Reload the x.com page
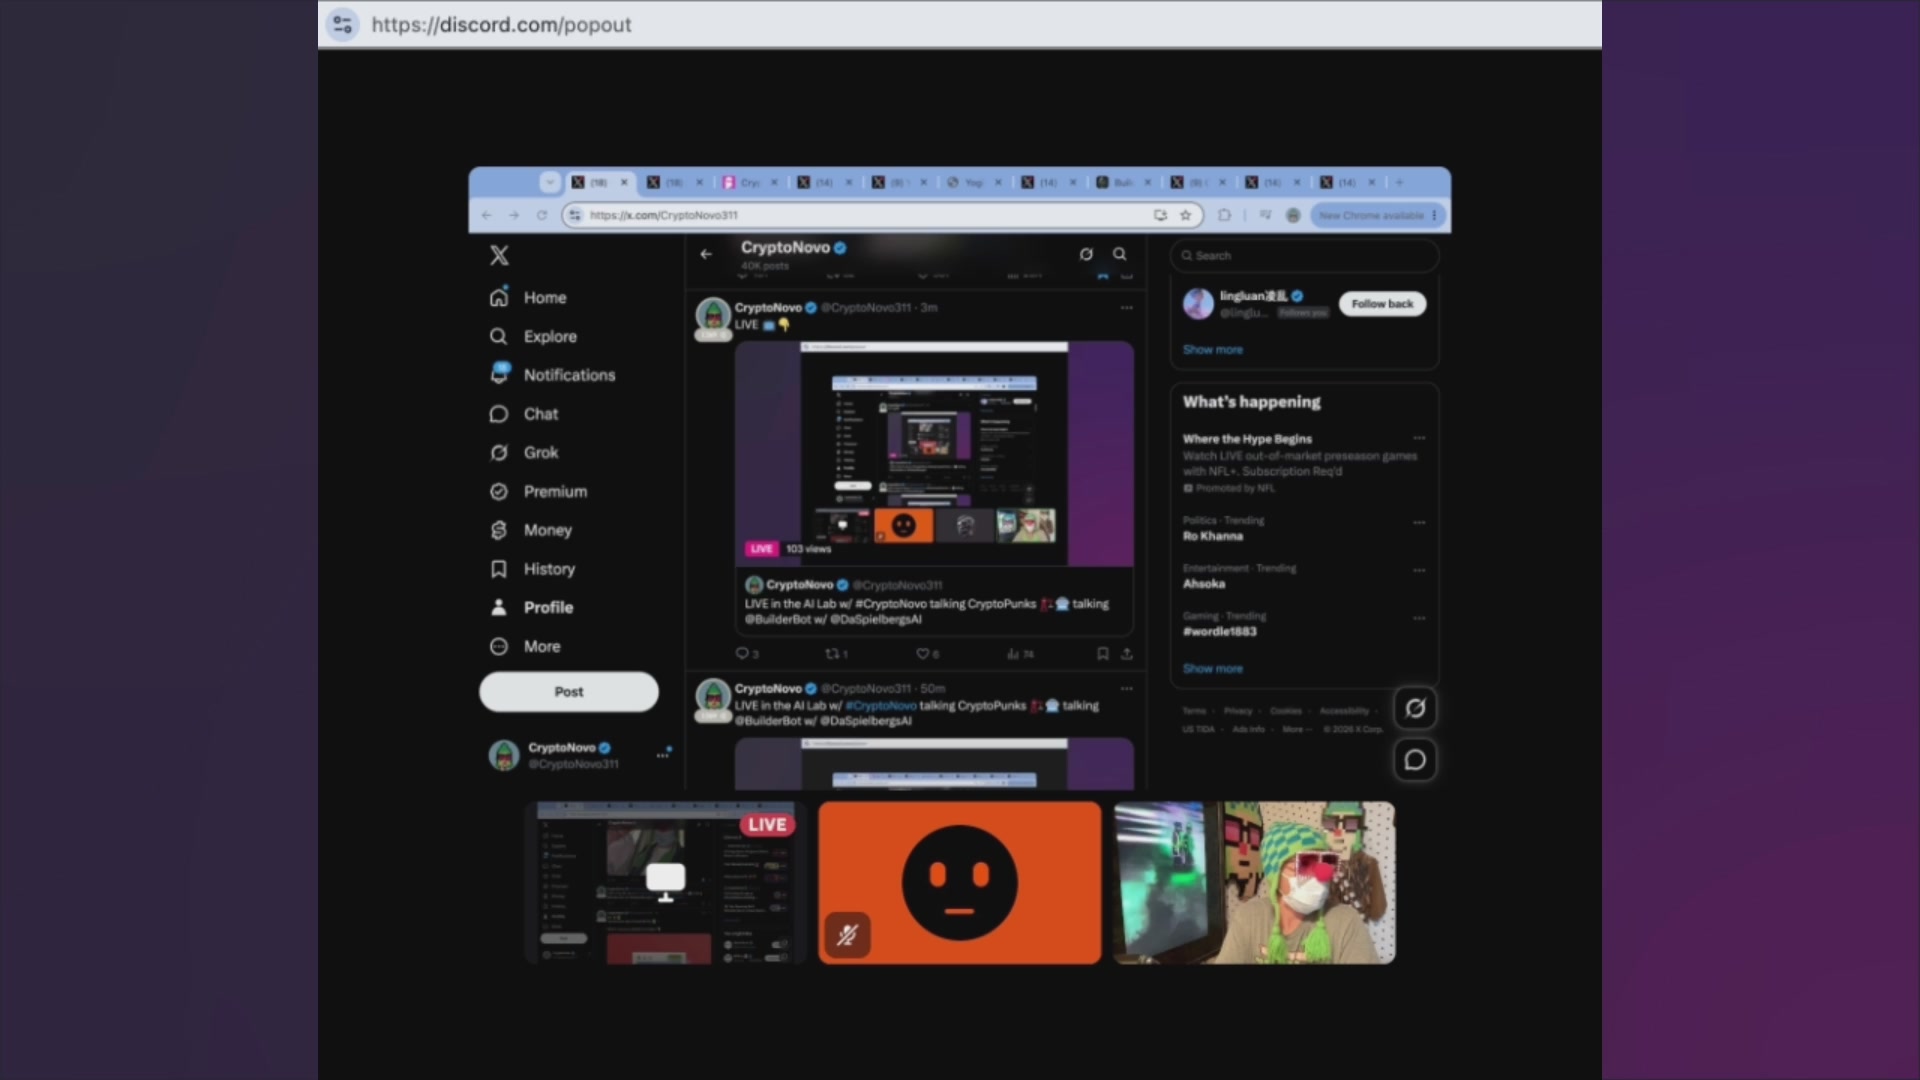Screen dimensions: 1920x1080 542,215
